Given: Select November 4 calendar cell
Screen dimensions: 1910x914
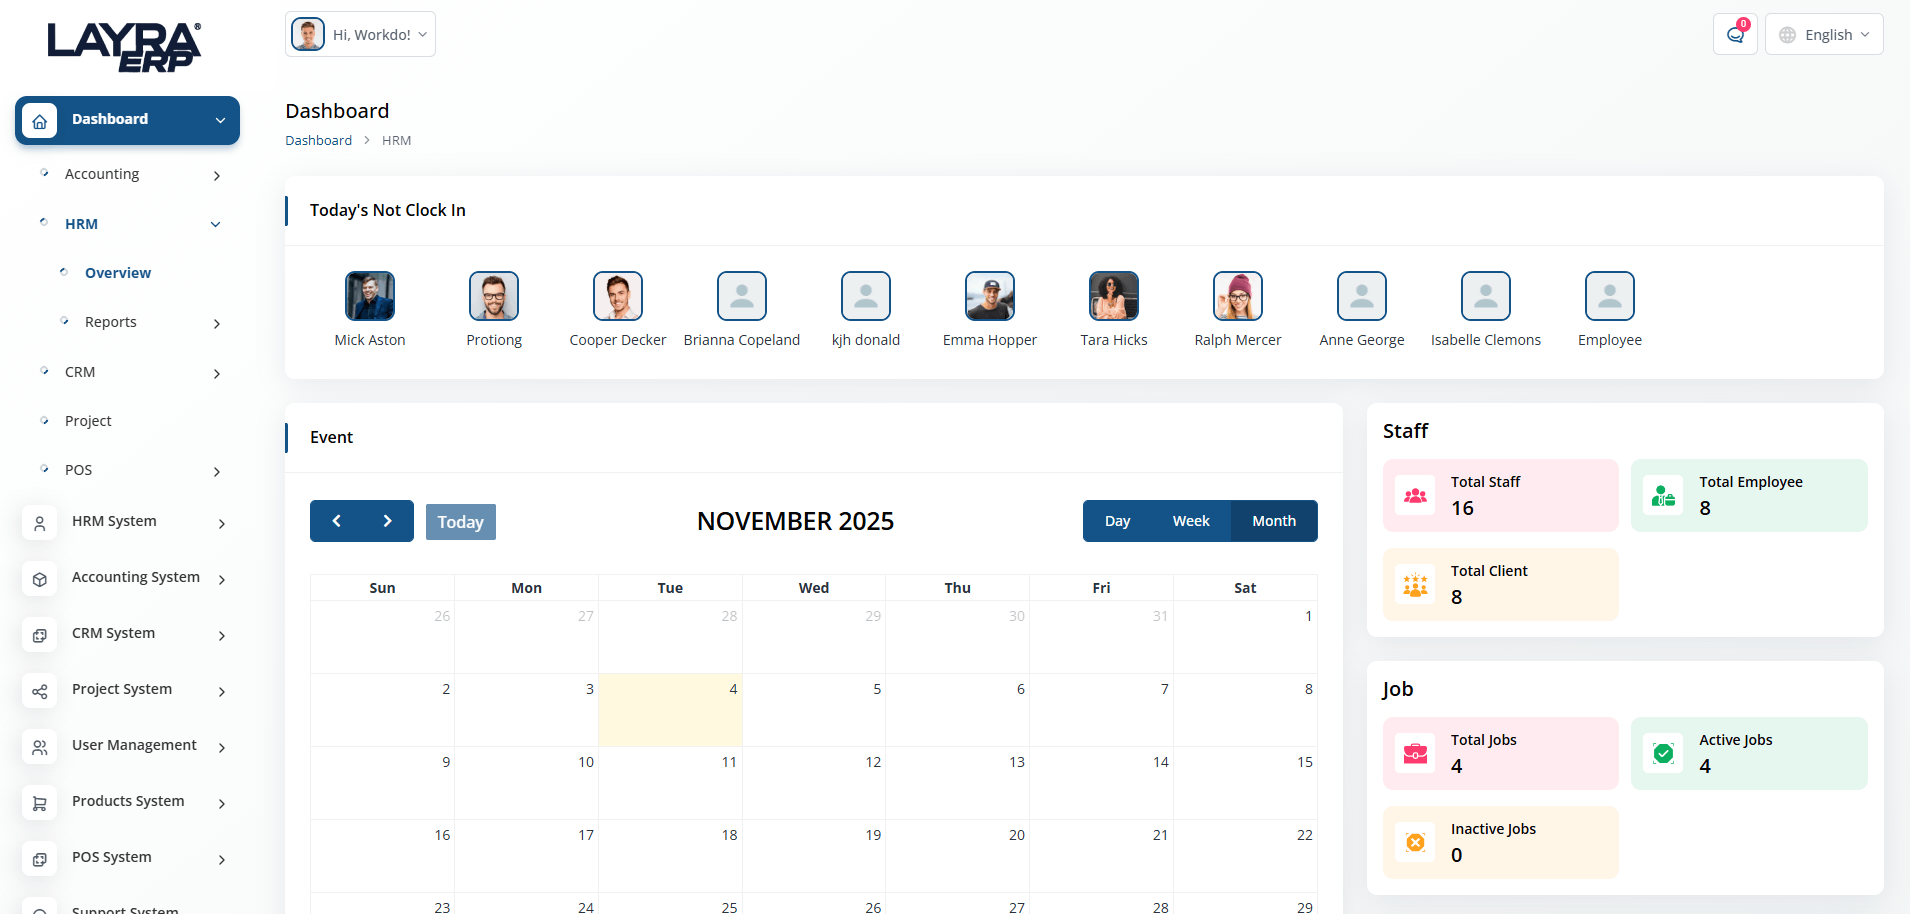Looking at the screenshot, I should [x=670, y=710].
